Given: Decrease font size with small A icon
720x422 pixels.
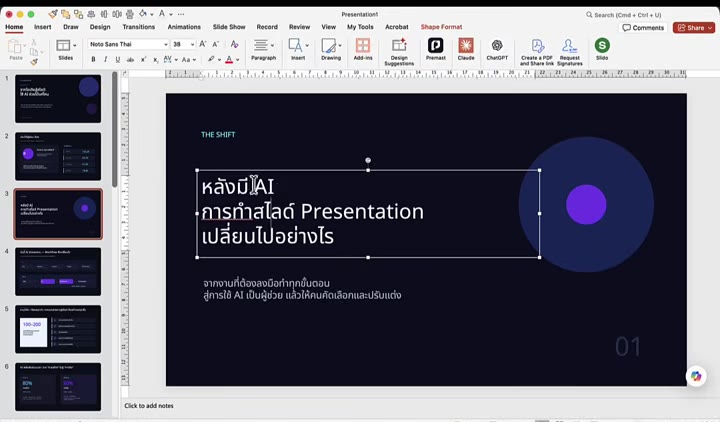Looking at the screenshot, I should coord(215,45).
